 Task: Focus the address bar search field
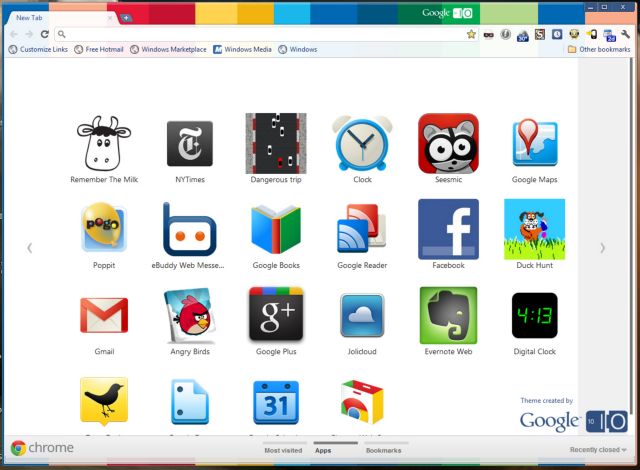click(x=265, y=34)
